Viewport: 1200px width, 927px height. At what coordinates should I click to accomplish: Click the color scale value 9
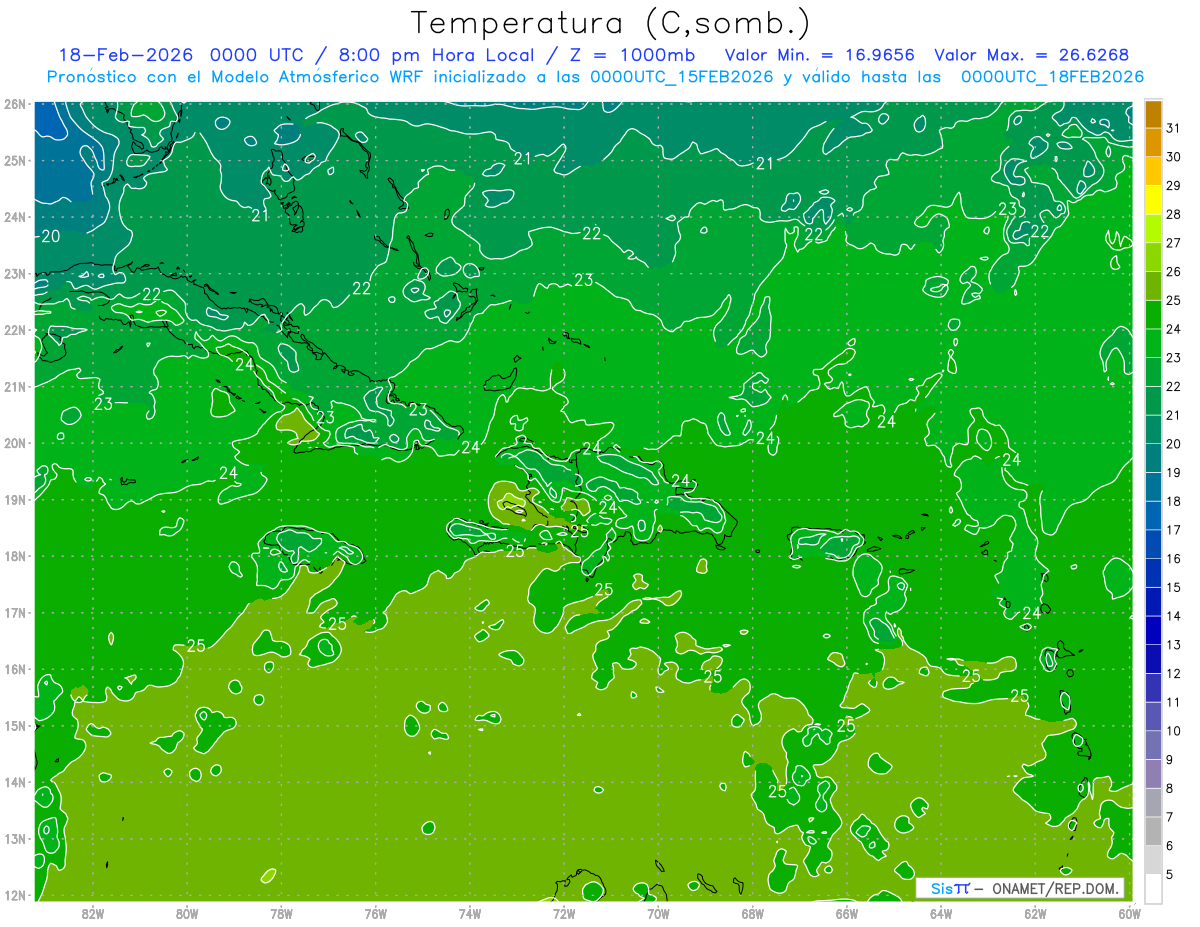pyautogui.click(x=1170, y=759)
